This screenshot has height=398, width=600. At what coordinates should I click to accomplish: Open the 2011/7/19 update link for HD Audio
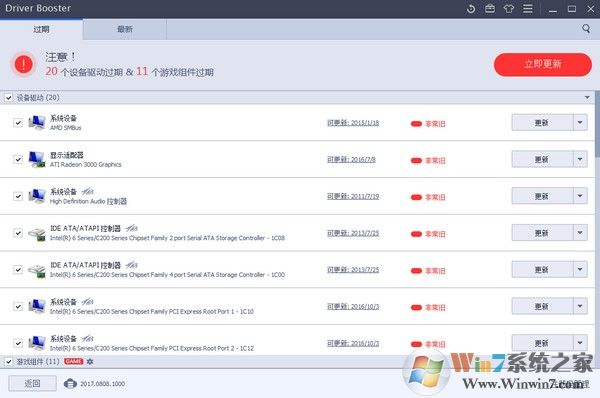click(353, 196)
